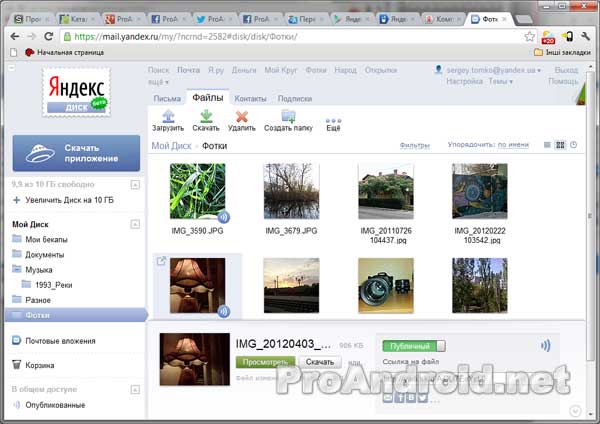Click share badge on the lamp thumbnail
The width and height of the screenshot is (600, 424).
click(224, 311)
